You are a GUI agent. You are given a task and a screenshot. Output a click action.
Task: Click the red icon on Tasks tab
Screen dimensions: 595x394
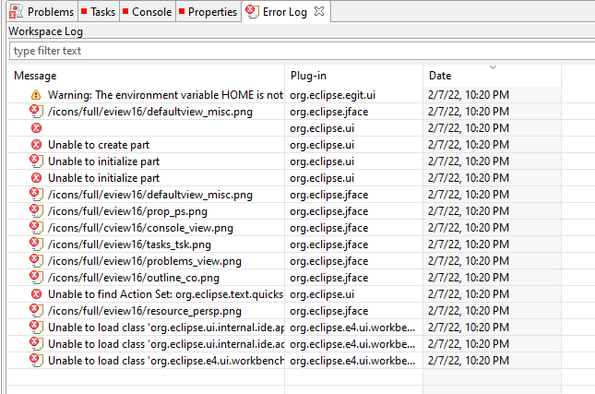tap(84, 11)
